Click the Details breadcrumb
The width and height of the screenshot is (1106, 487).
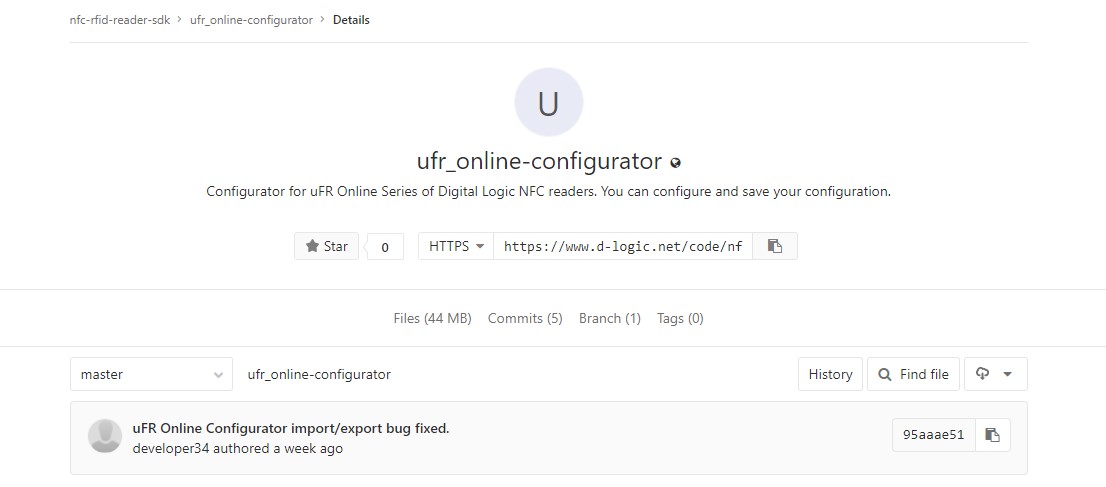click(x=351, y=20)
